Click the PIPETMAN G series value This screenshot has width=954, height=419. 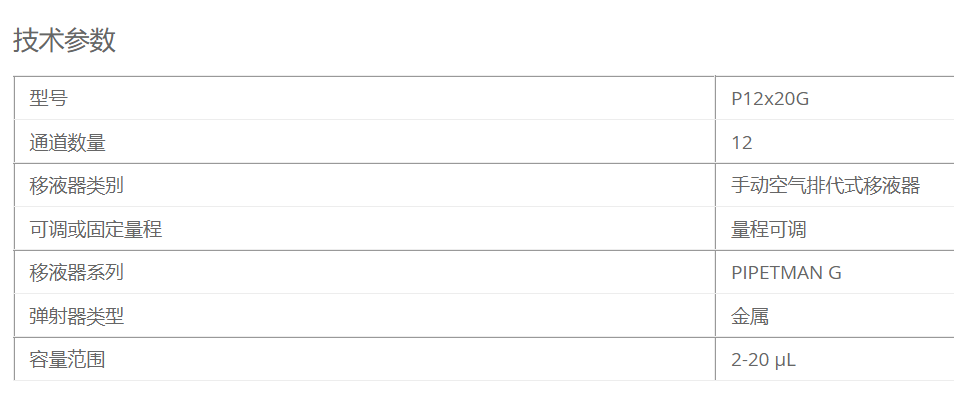[x=787, y=272]
